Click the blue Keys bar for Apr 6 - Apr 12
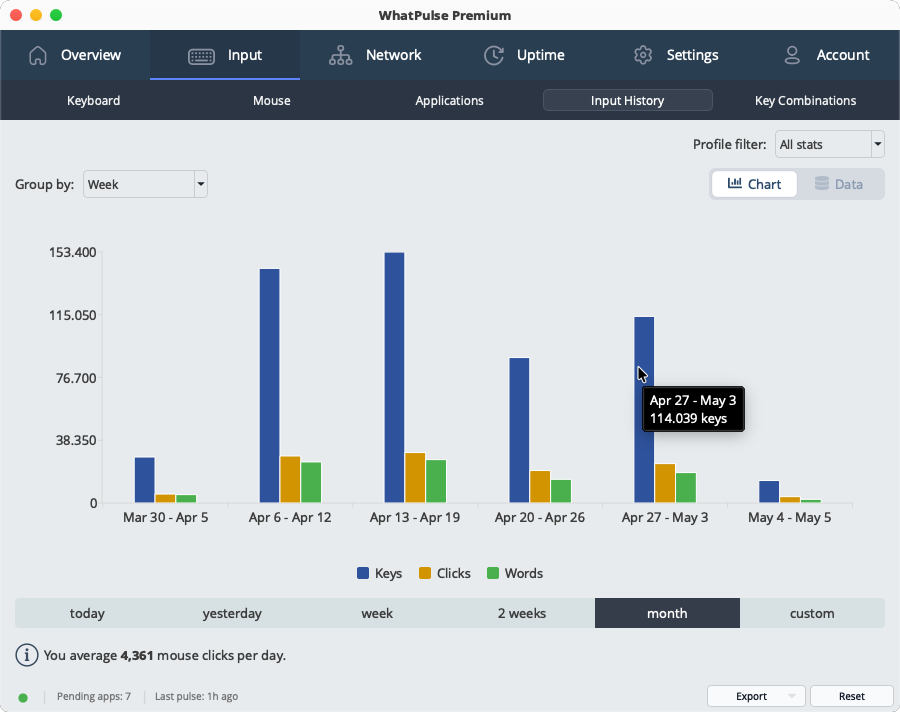The height and width of the screenshot is (712, 900). [x=270, y=386]
